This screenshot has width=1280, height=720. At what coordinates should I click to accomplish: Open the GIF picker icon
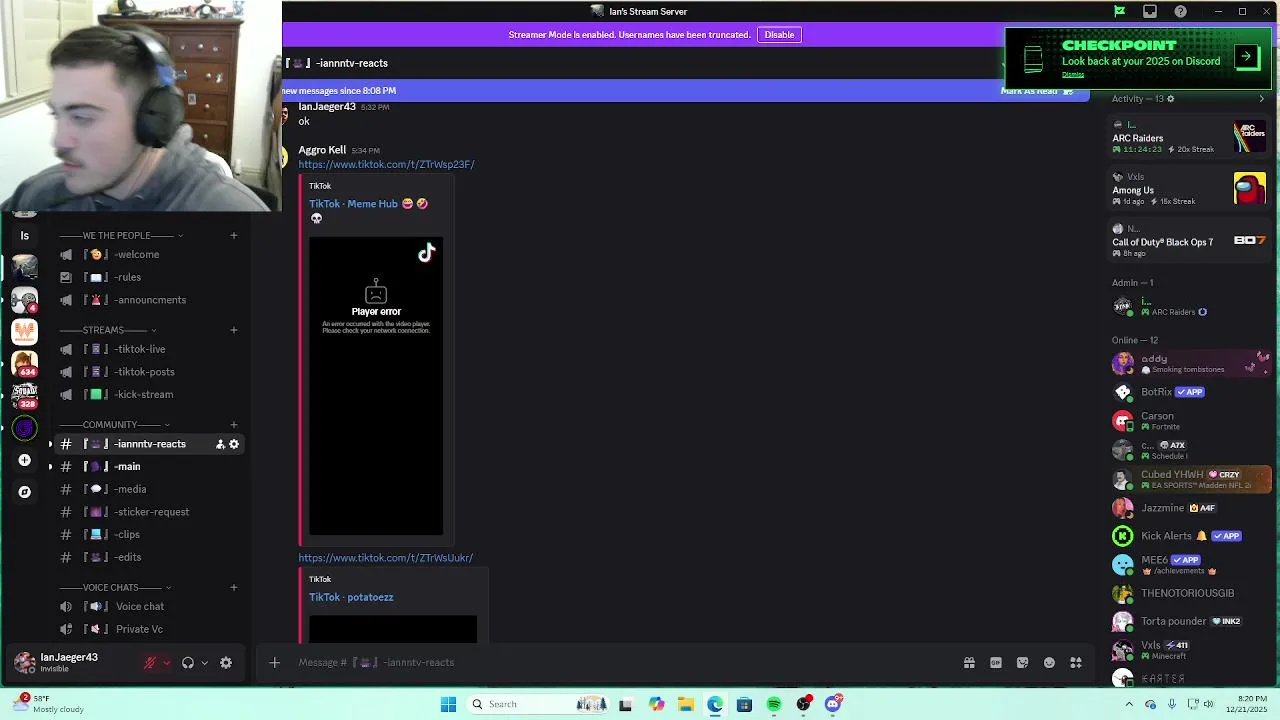996,663
